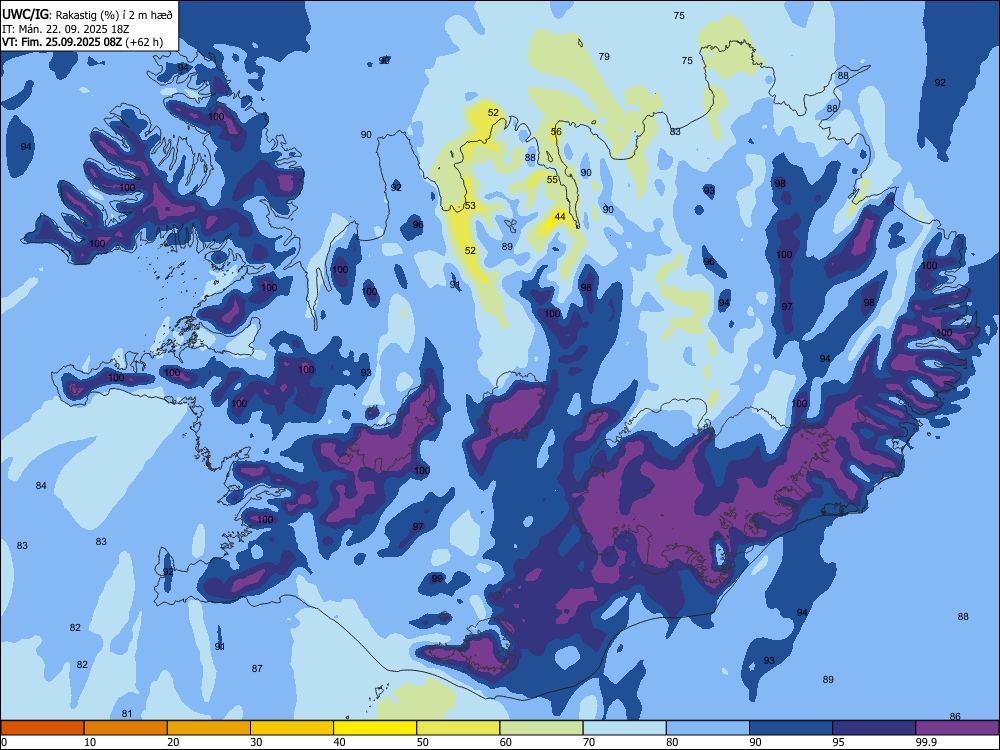The height and width of the screenshot is (750, 1000).
Task: Click the light orange 20–30 legend swatch
Action: tap(209, 728)
